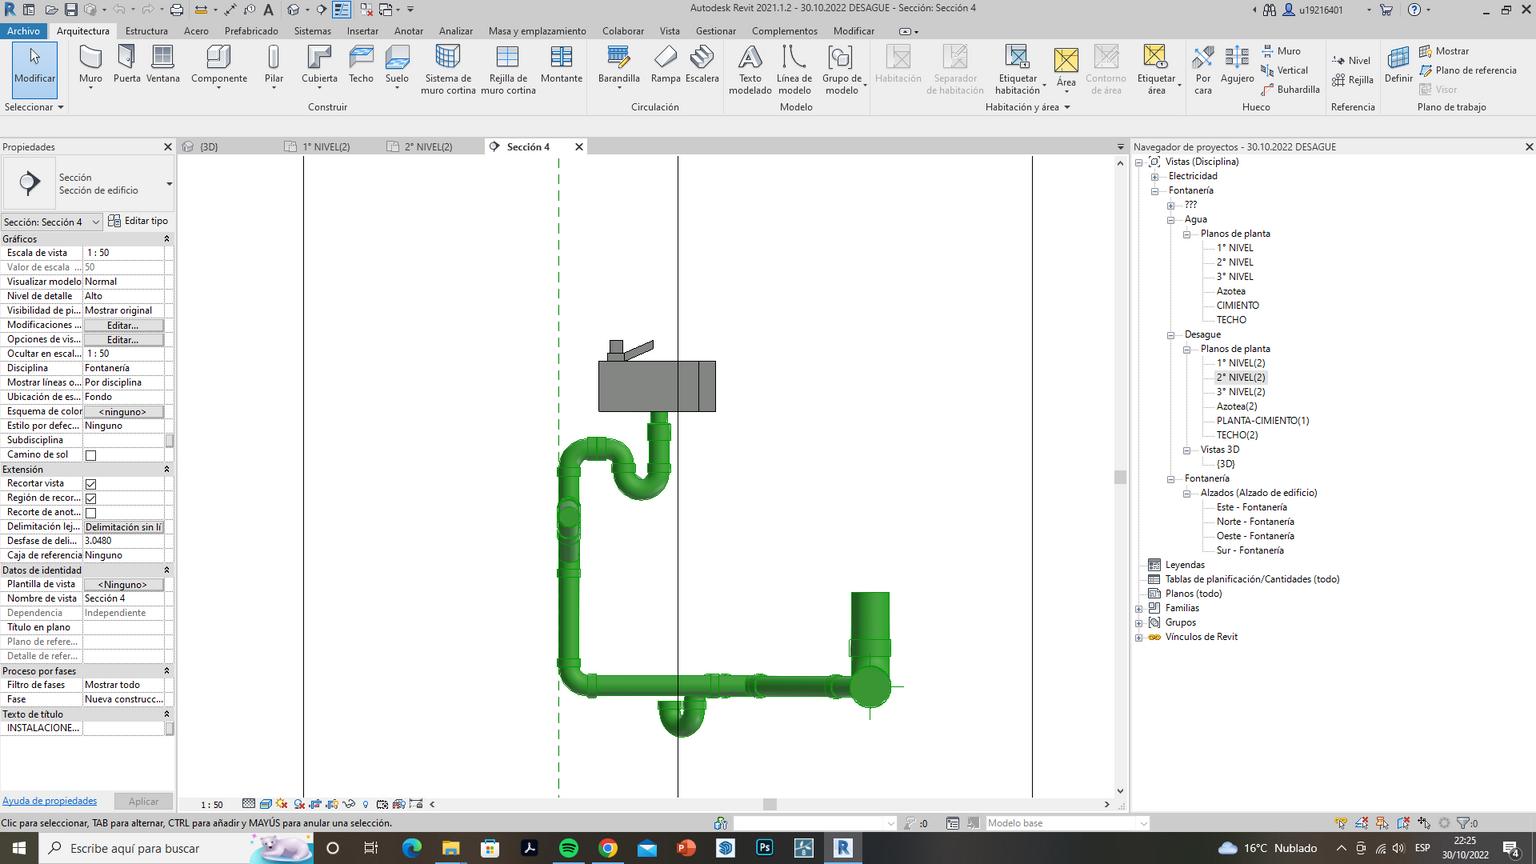Enable the Camino de sol checkbox
Screen dimensions: 1536x864
[x=91, y=455]
